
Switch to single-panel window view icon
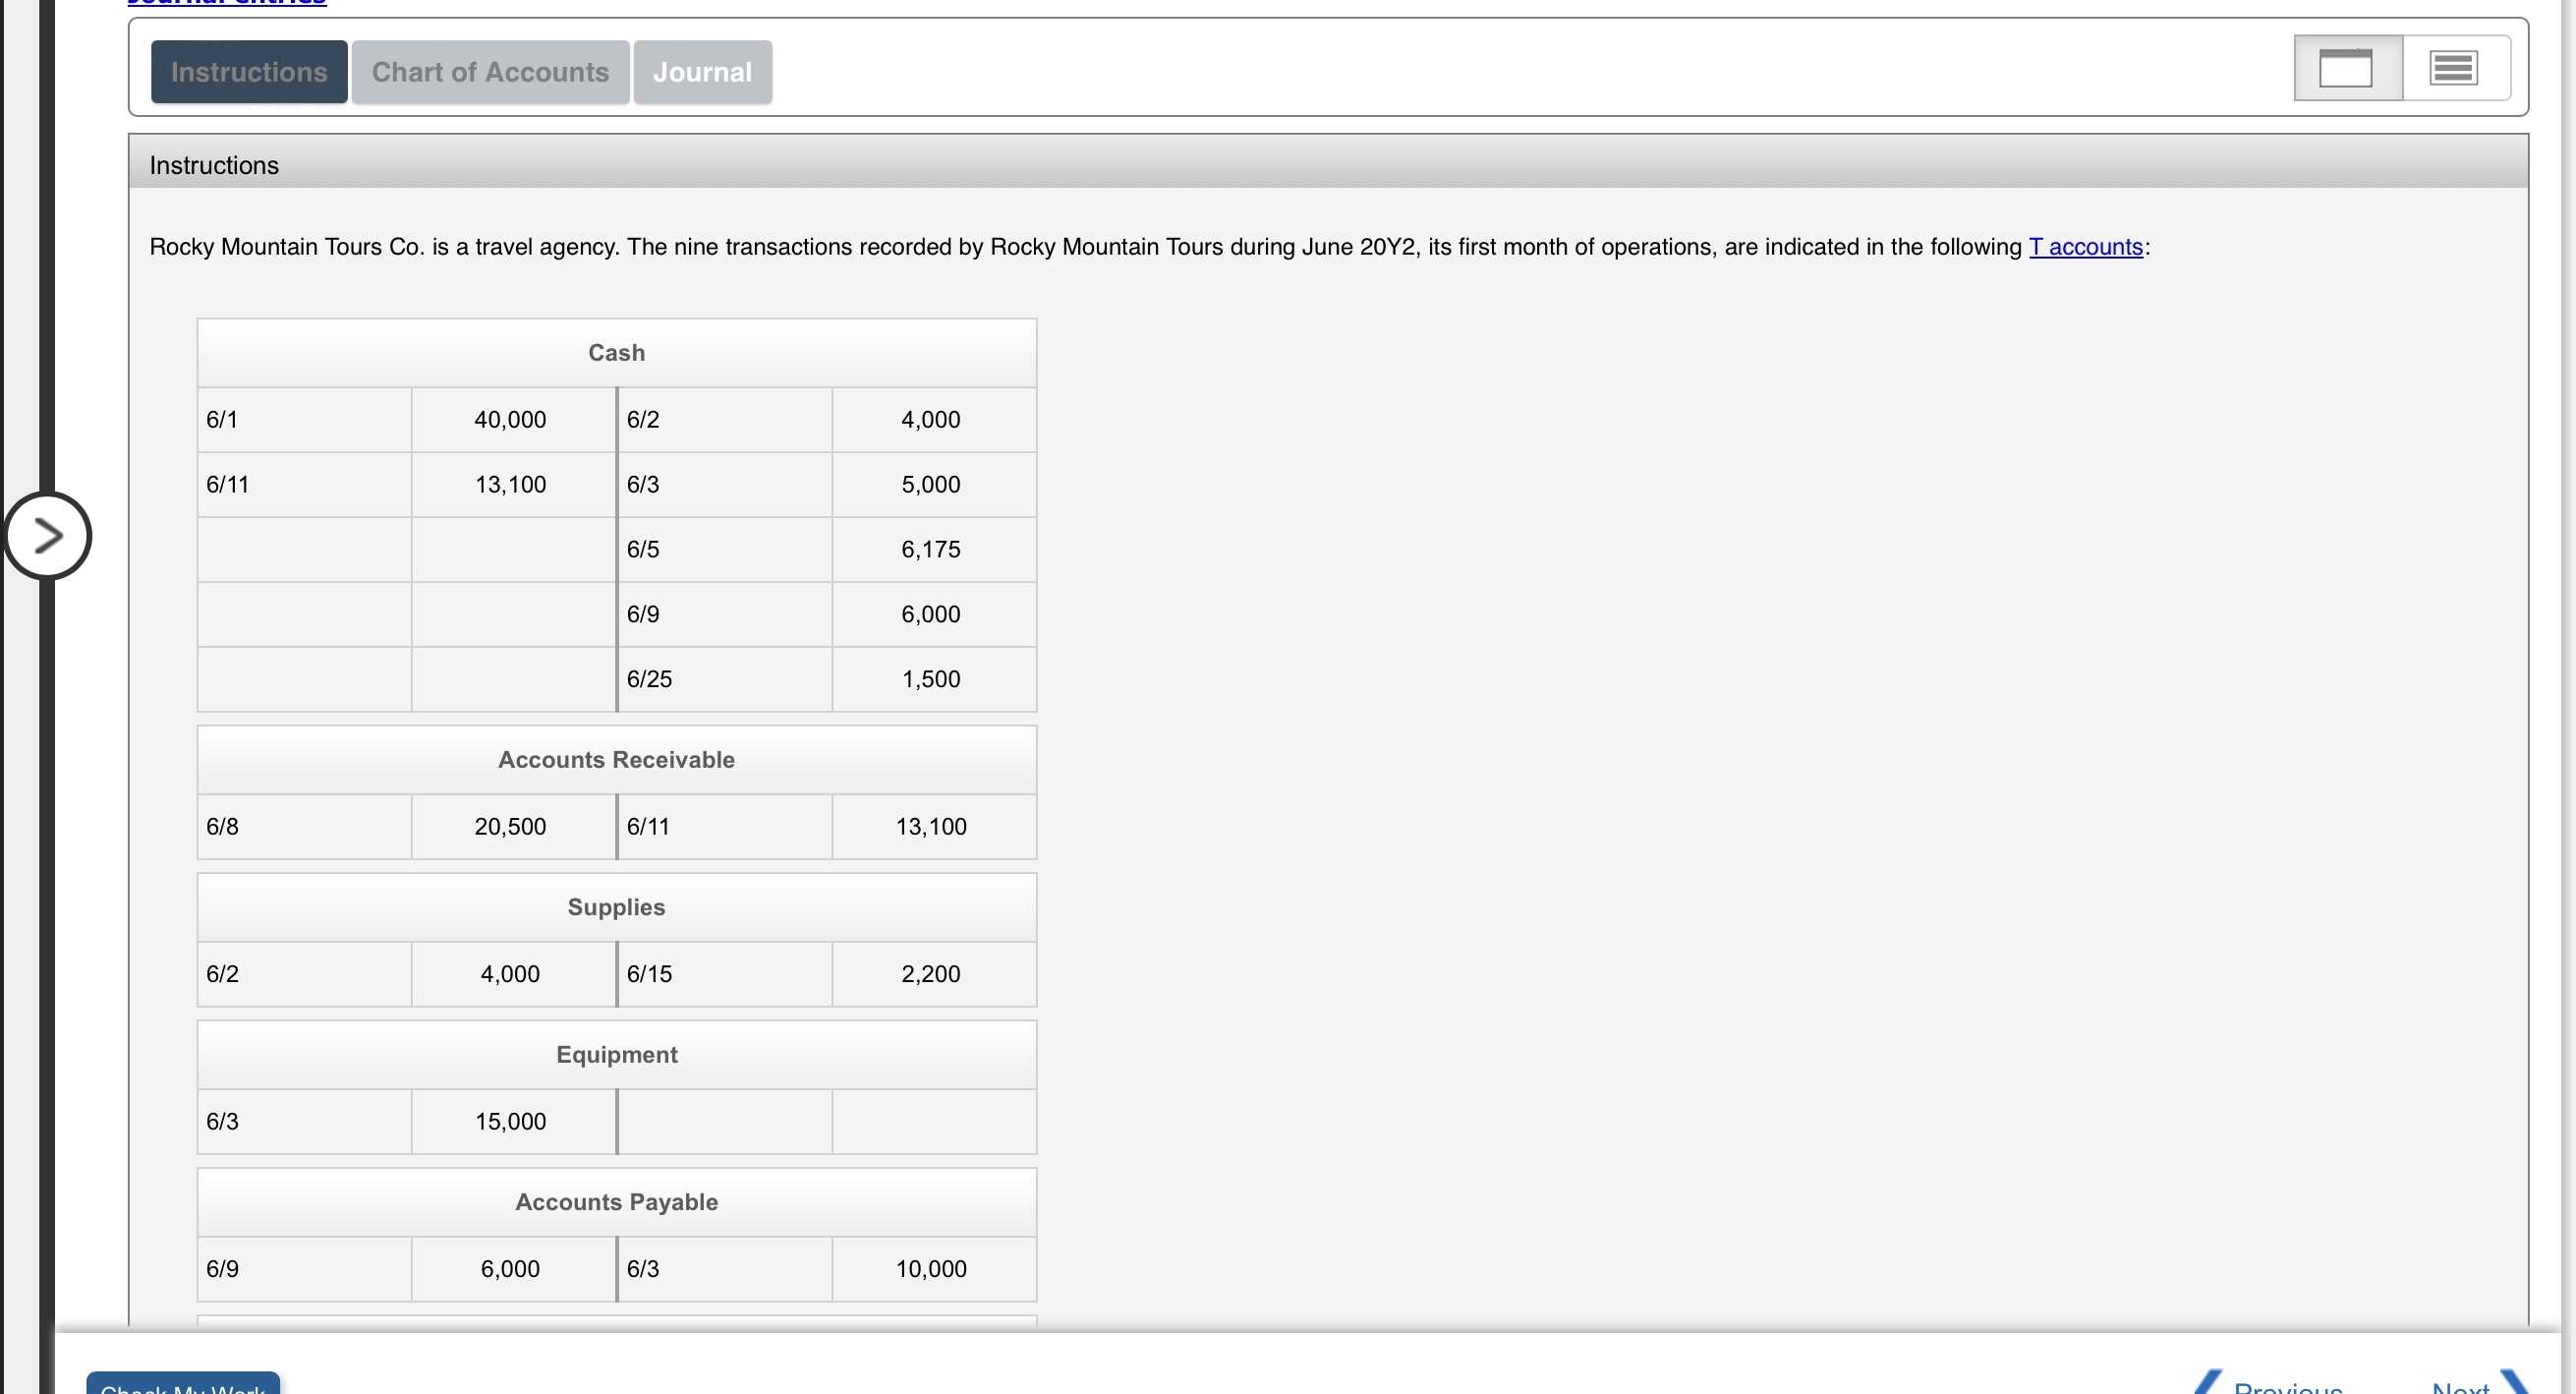click(x=2346, y=69)
